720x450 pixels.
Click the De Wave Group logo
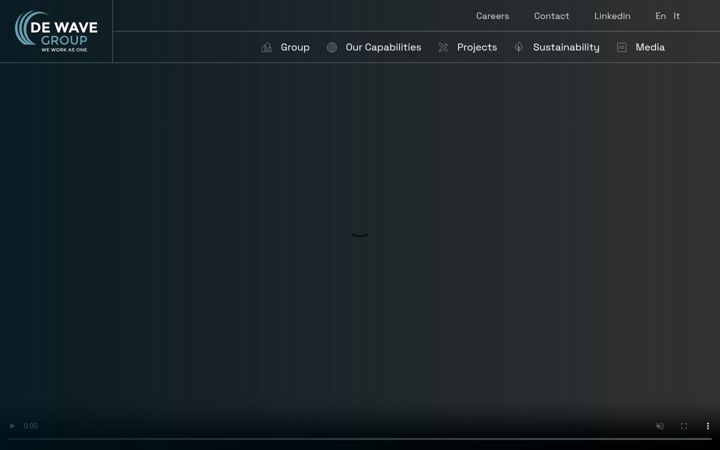[x=56, y=31]
